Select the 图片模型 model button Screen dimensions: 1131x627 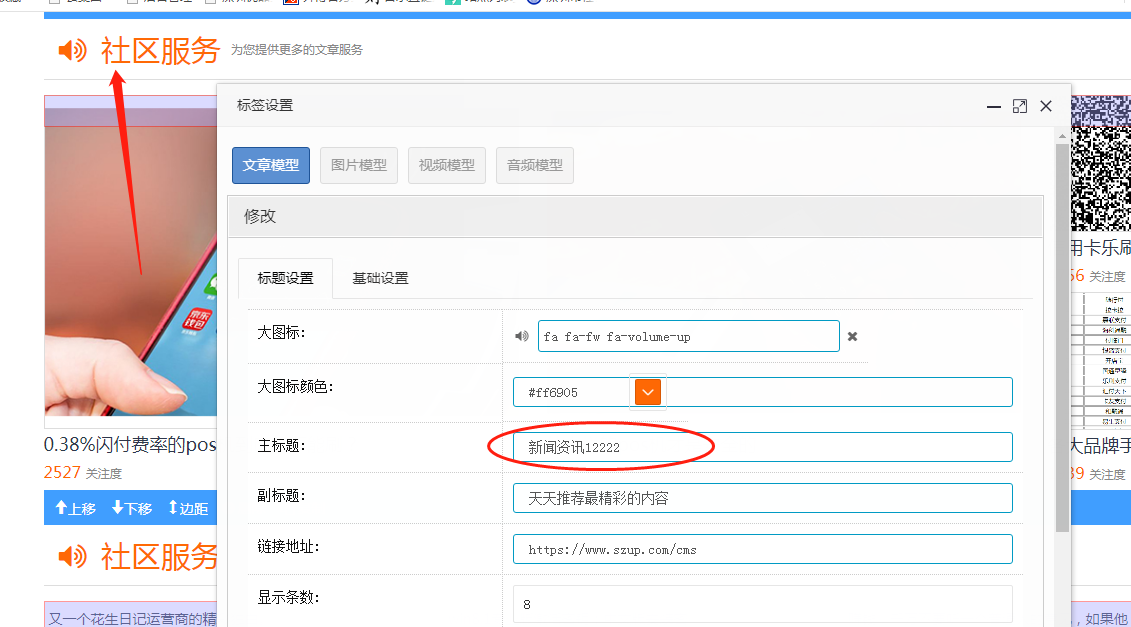tap(359, 166)
